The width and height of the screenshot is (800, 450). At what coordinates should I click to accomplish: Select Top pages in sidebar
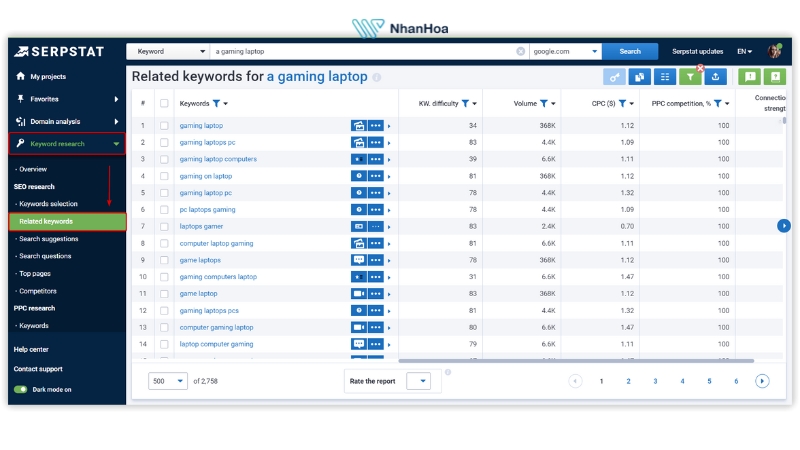(x=35, y=273)
